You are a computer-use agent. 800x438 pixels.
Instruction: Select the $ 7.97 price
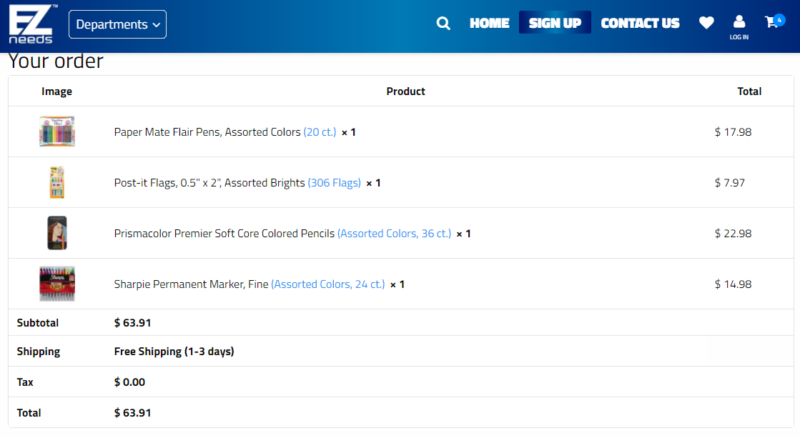730,183
